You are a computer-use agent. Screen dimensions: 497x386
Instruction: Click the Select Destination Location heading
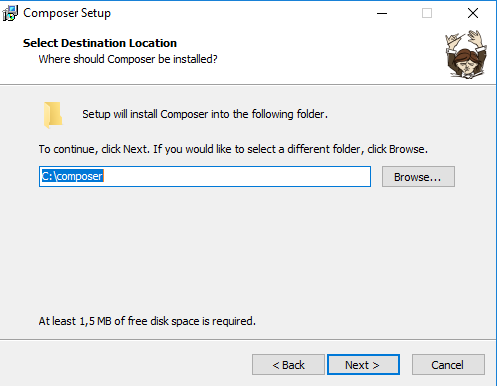[100, 43]
